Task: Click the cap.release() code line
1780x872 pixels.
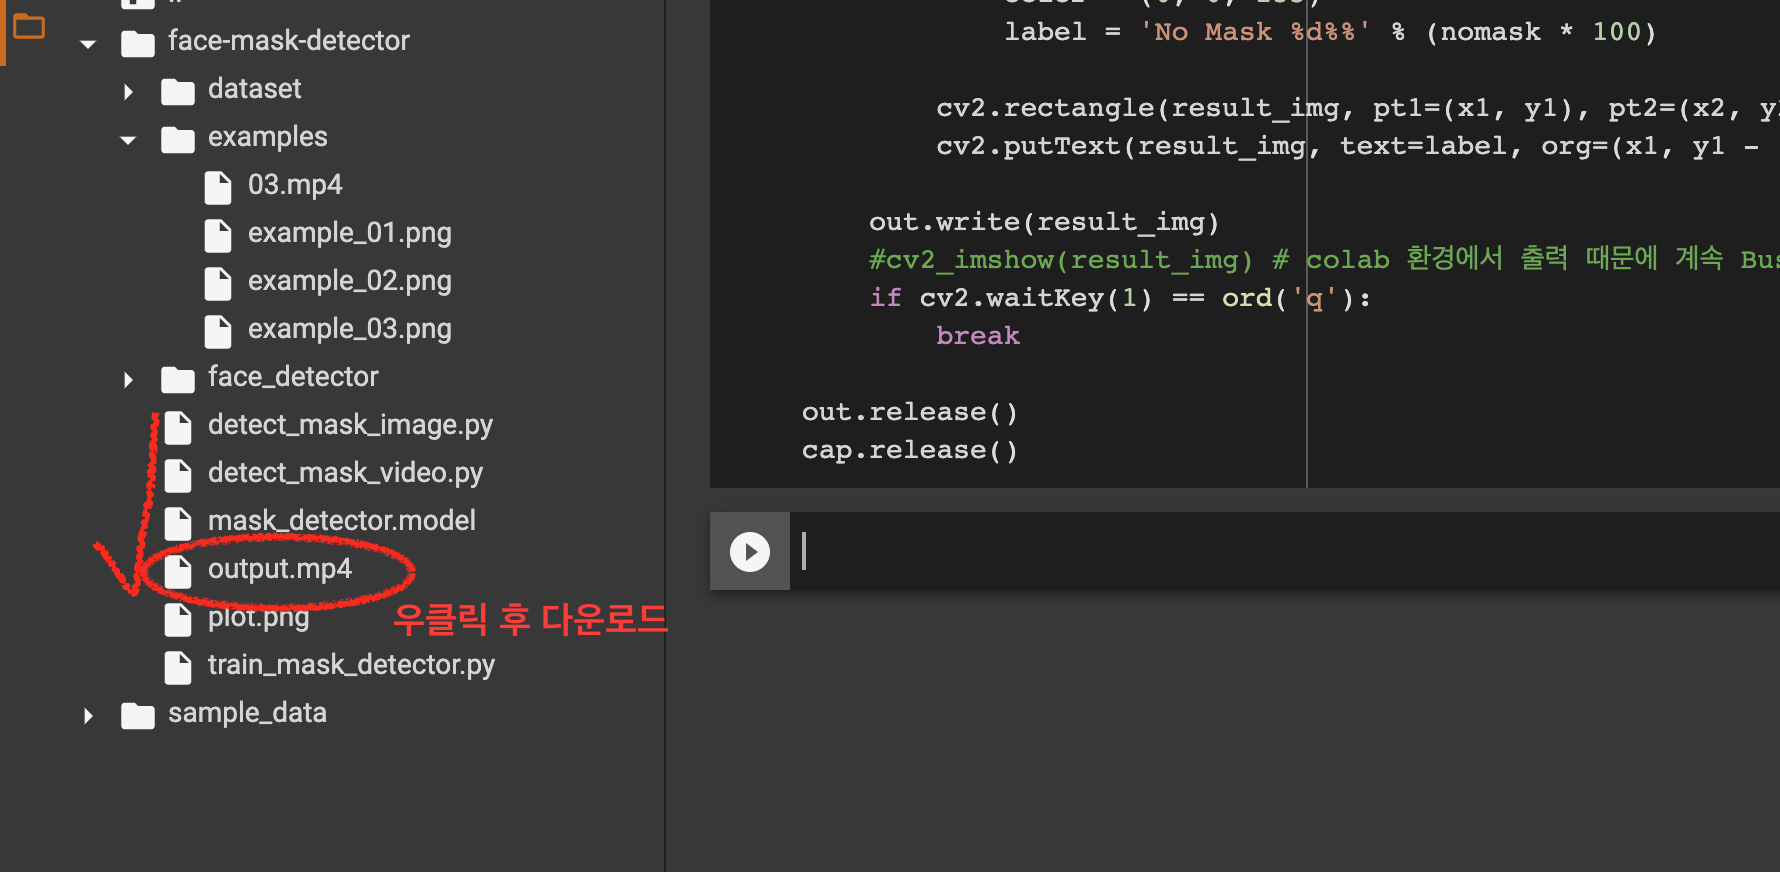Action: tap(910, 450)
